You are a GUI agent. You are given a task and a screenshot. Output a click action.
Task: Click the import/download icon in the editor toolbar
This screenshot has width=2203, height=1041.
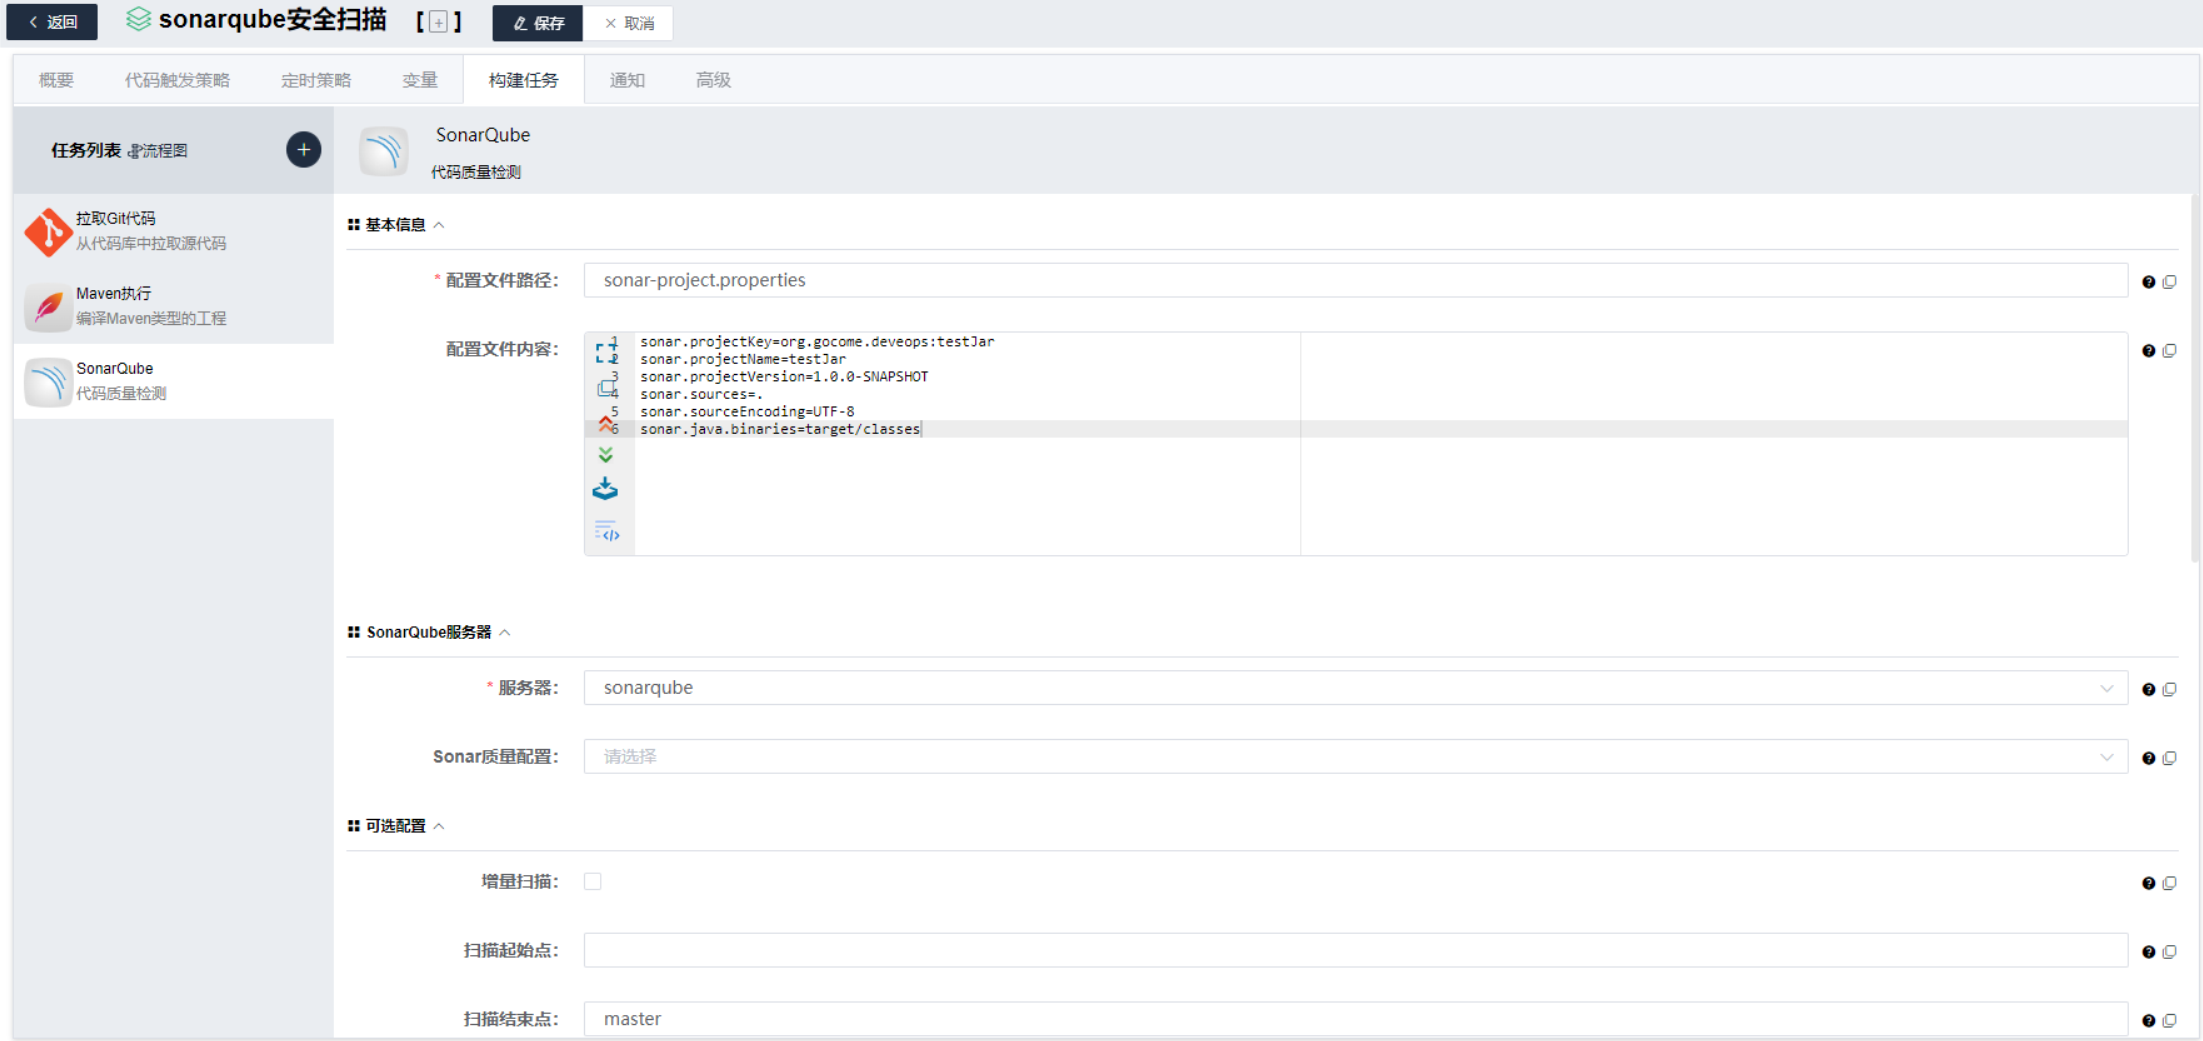point(606,488)
